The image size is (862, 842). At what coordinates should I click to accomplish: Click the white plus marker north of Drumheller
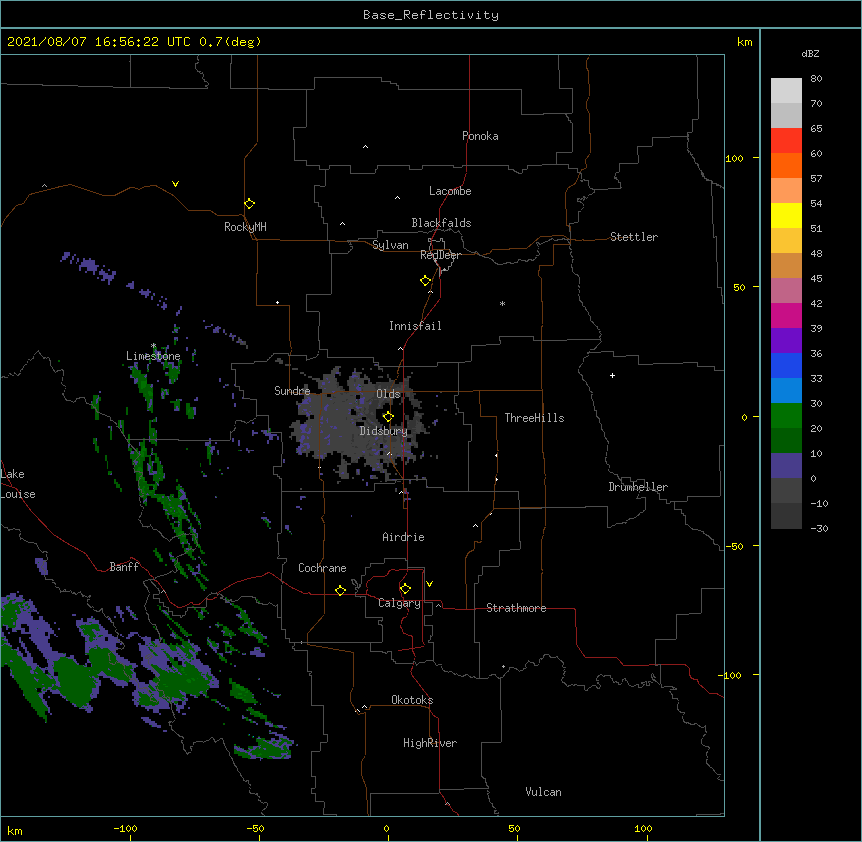point(612,375)
